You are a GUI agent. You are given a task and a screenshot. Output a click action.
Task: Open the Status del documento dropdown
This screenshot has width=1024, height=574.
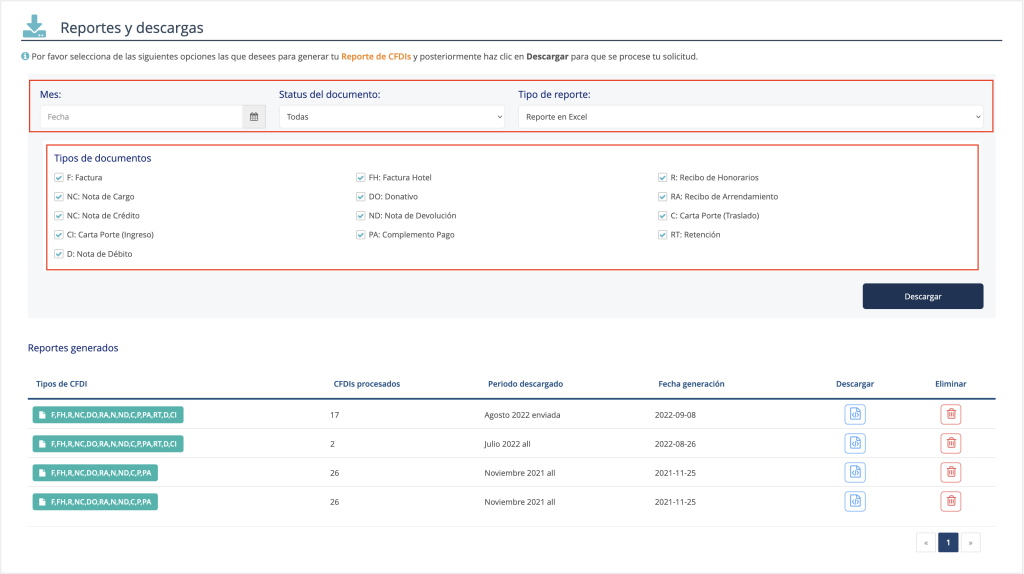[x=392, y=117]
